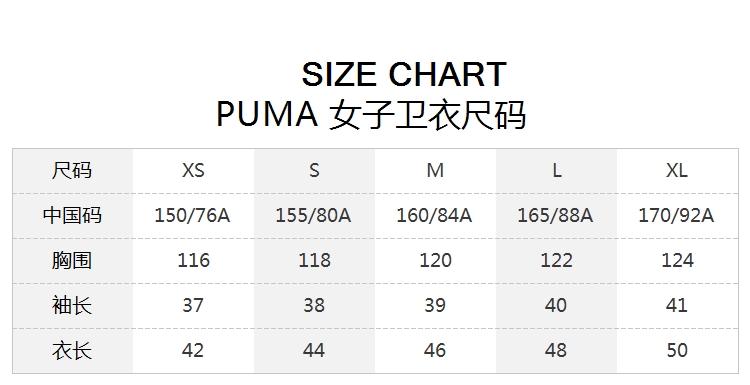The height and width of the screenshot is (385, 750).
Task: Click the S size column header
Action: click(x=314, y=170)
